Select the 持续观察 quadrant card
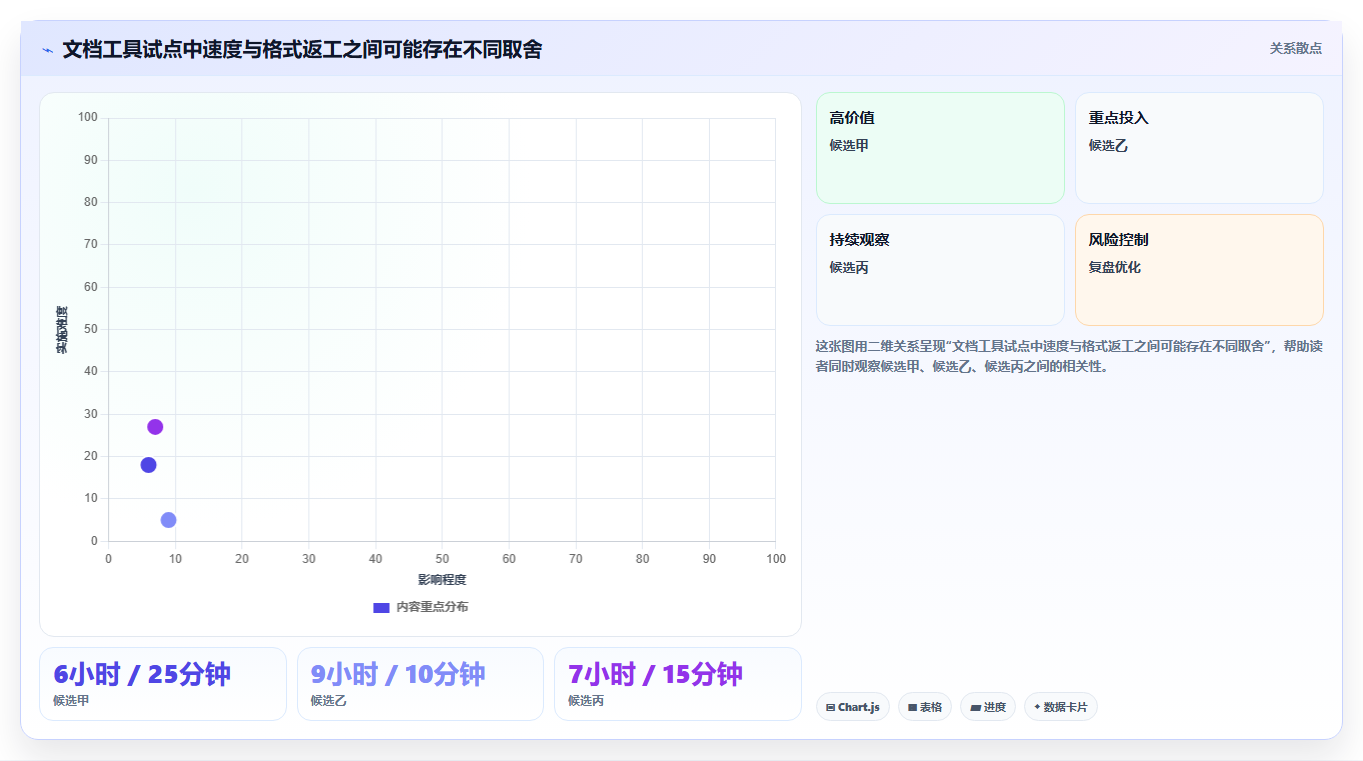Viewport: 1363px width, 761px height. pos(940,270)
